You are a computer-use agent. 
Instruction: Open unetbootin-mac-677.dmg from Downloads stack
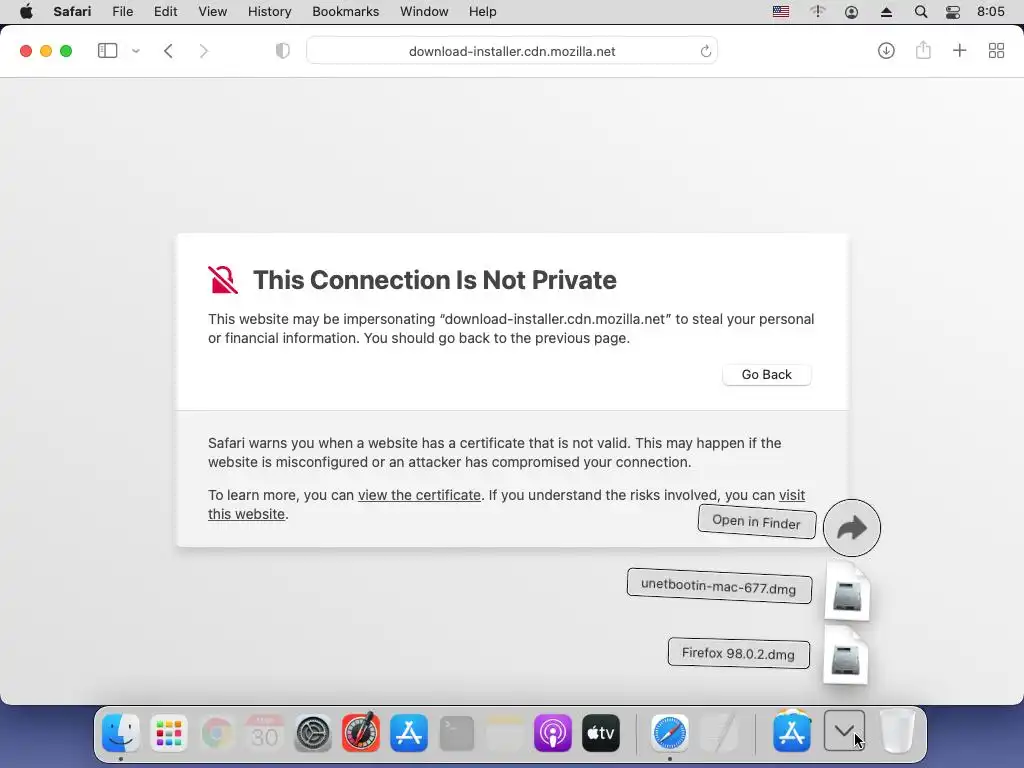(847, 593)
